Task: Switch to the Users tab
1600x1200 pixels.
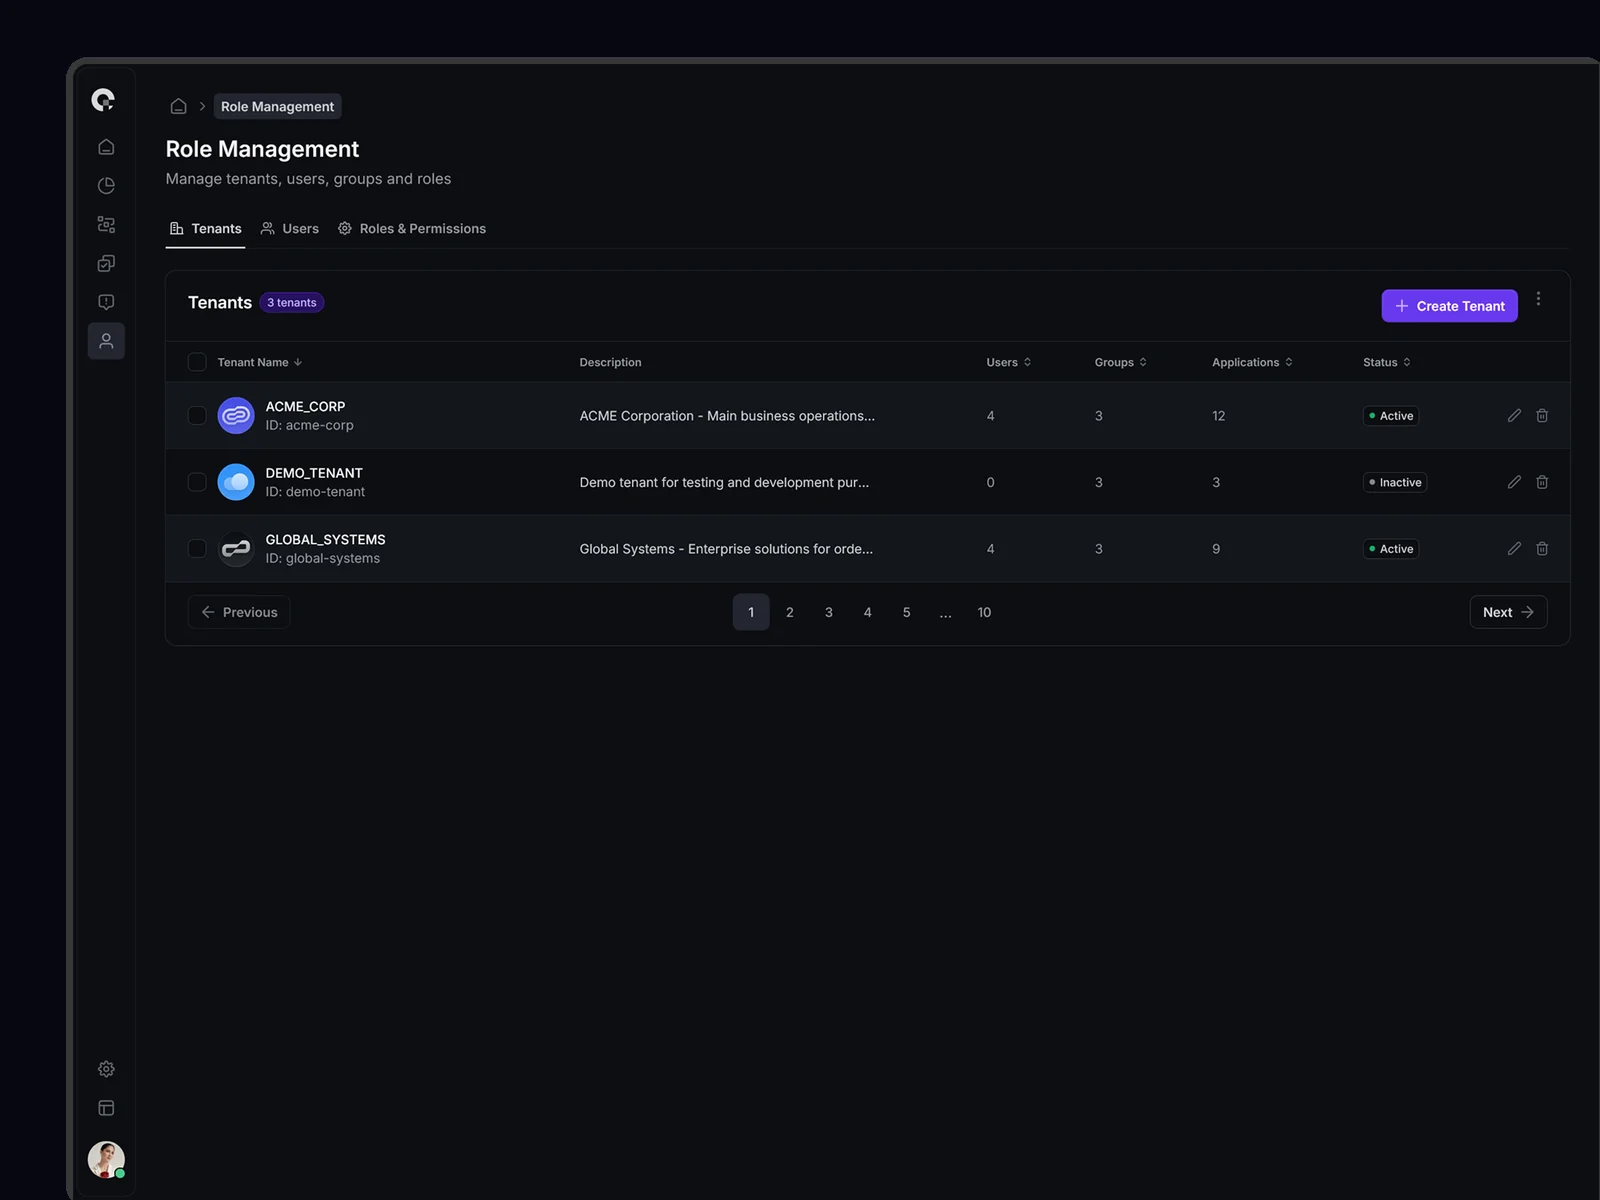Action: [290, 229]
